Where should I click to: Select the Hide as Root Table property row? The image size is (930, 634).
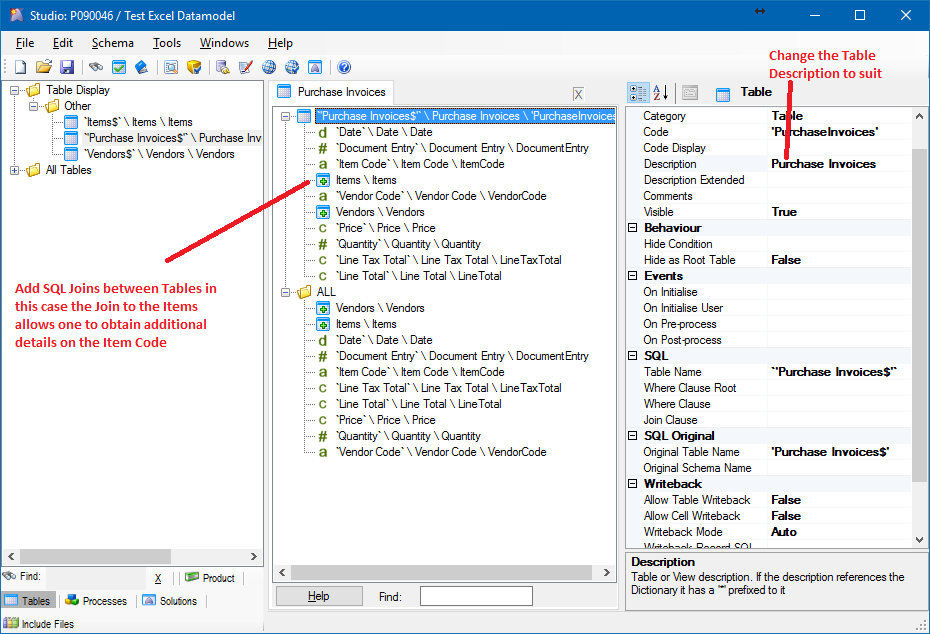click(769, 260)
